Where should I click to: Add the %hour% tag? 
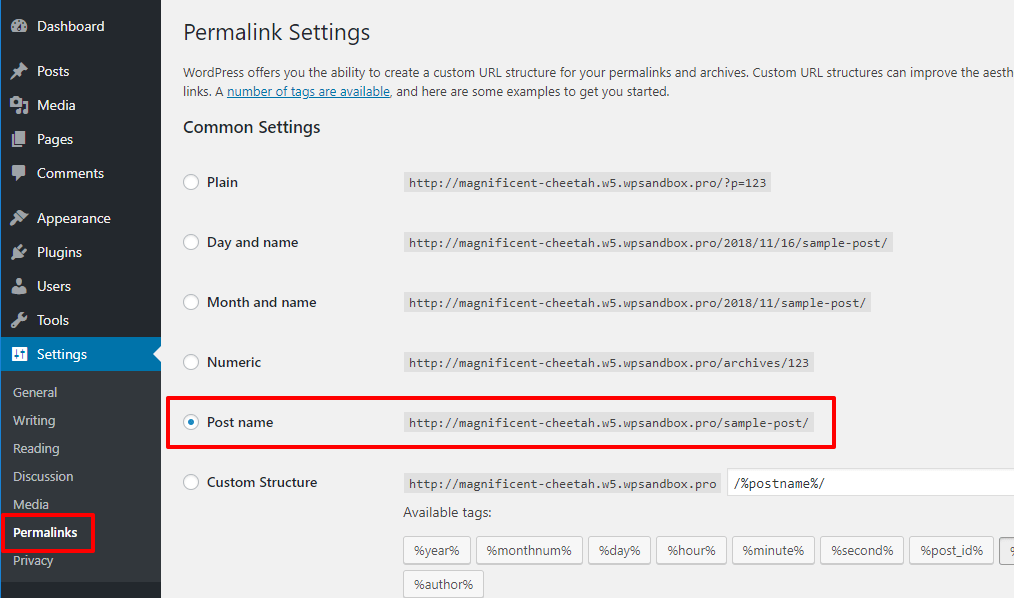(691, 550)
